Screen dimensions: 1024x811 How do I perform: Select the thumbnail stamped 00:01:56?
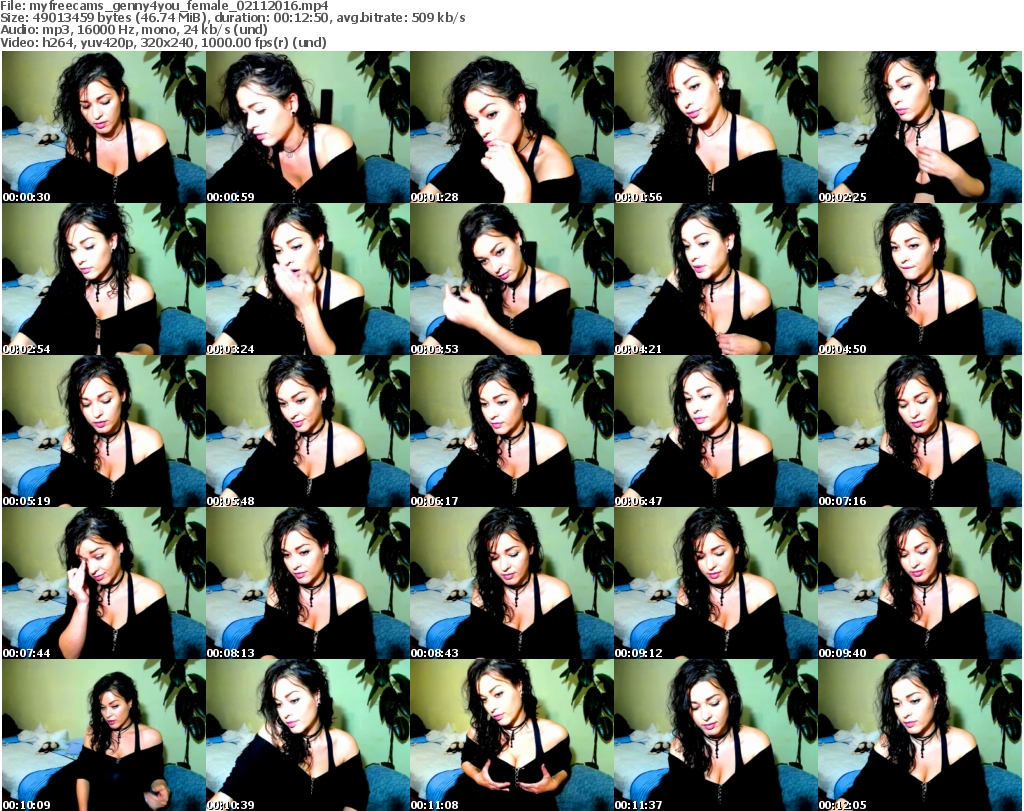click(716, 127)
